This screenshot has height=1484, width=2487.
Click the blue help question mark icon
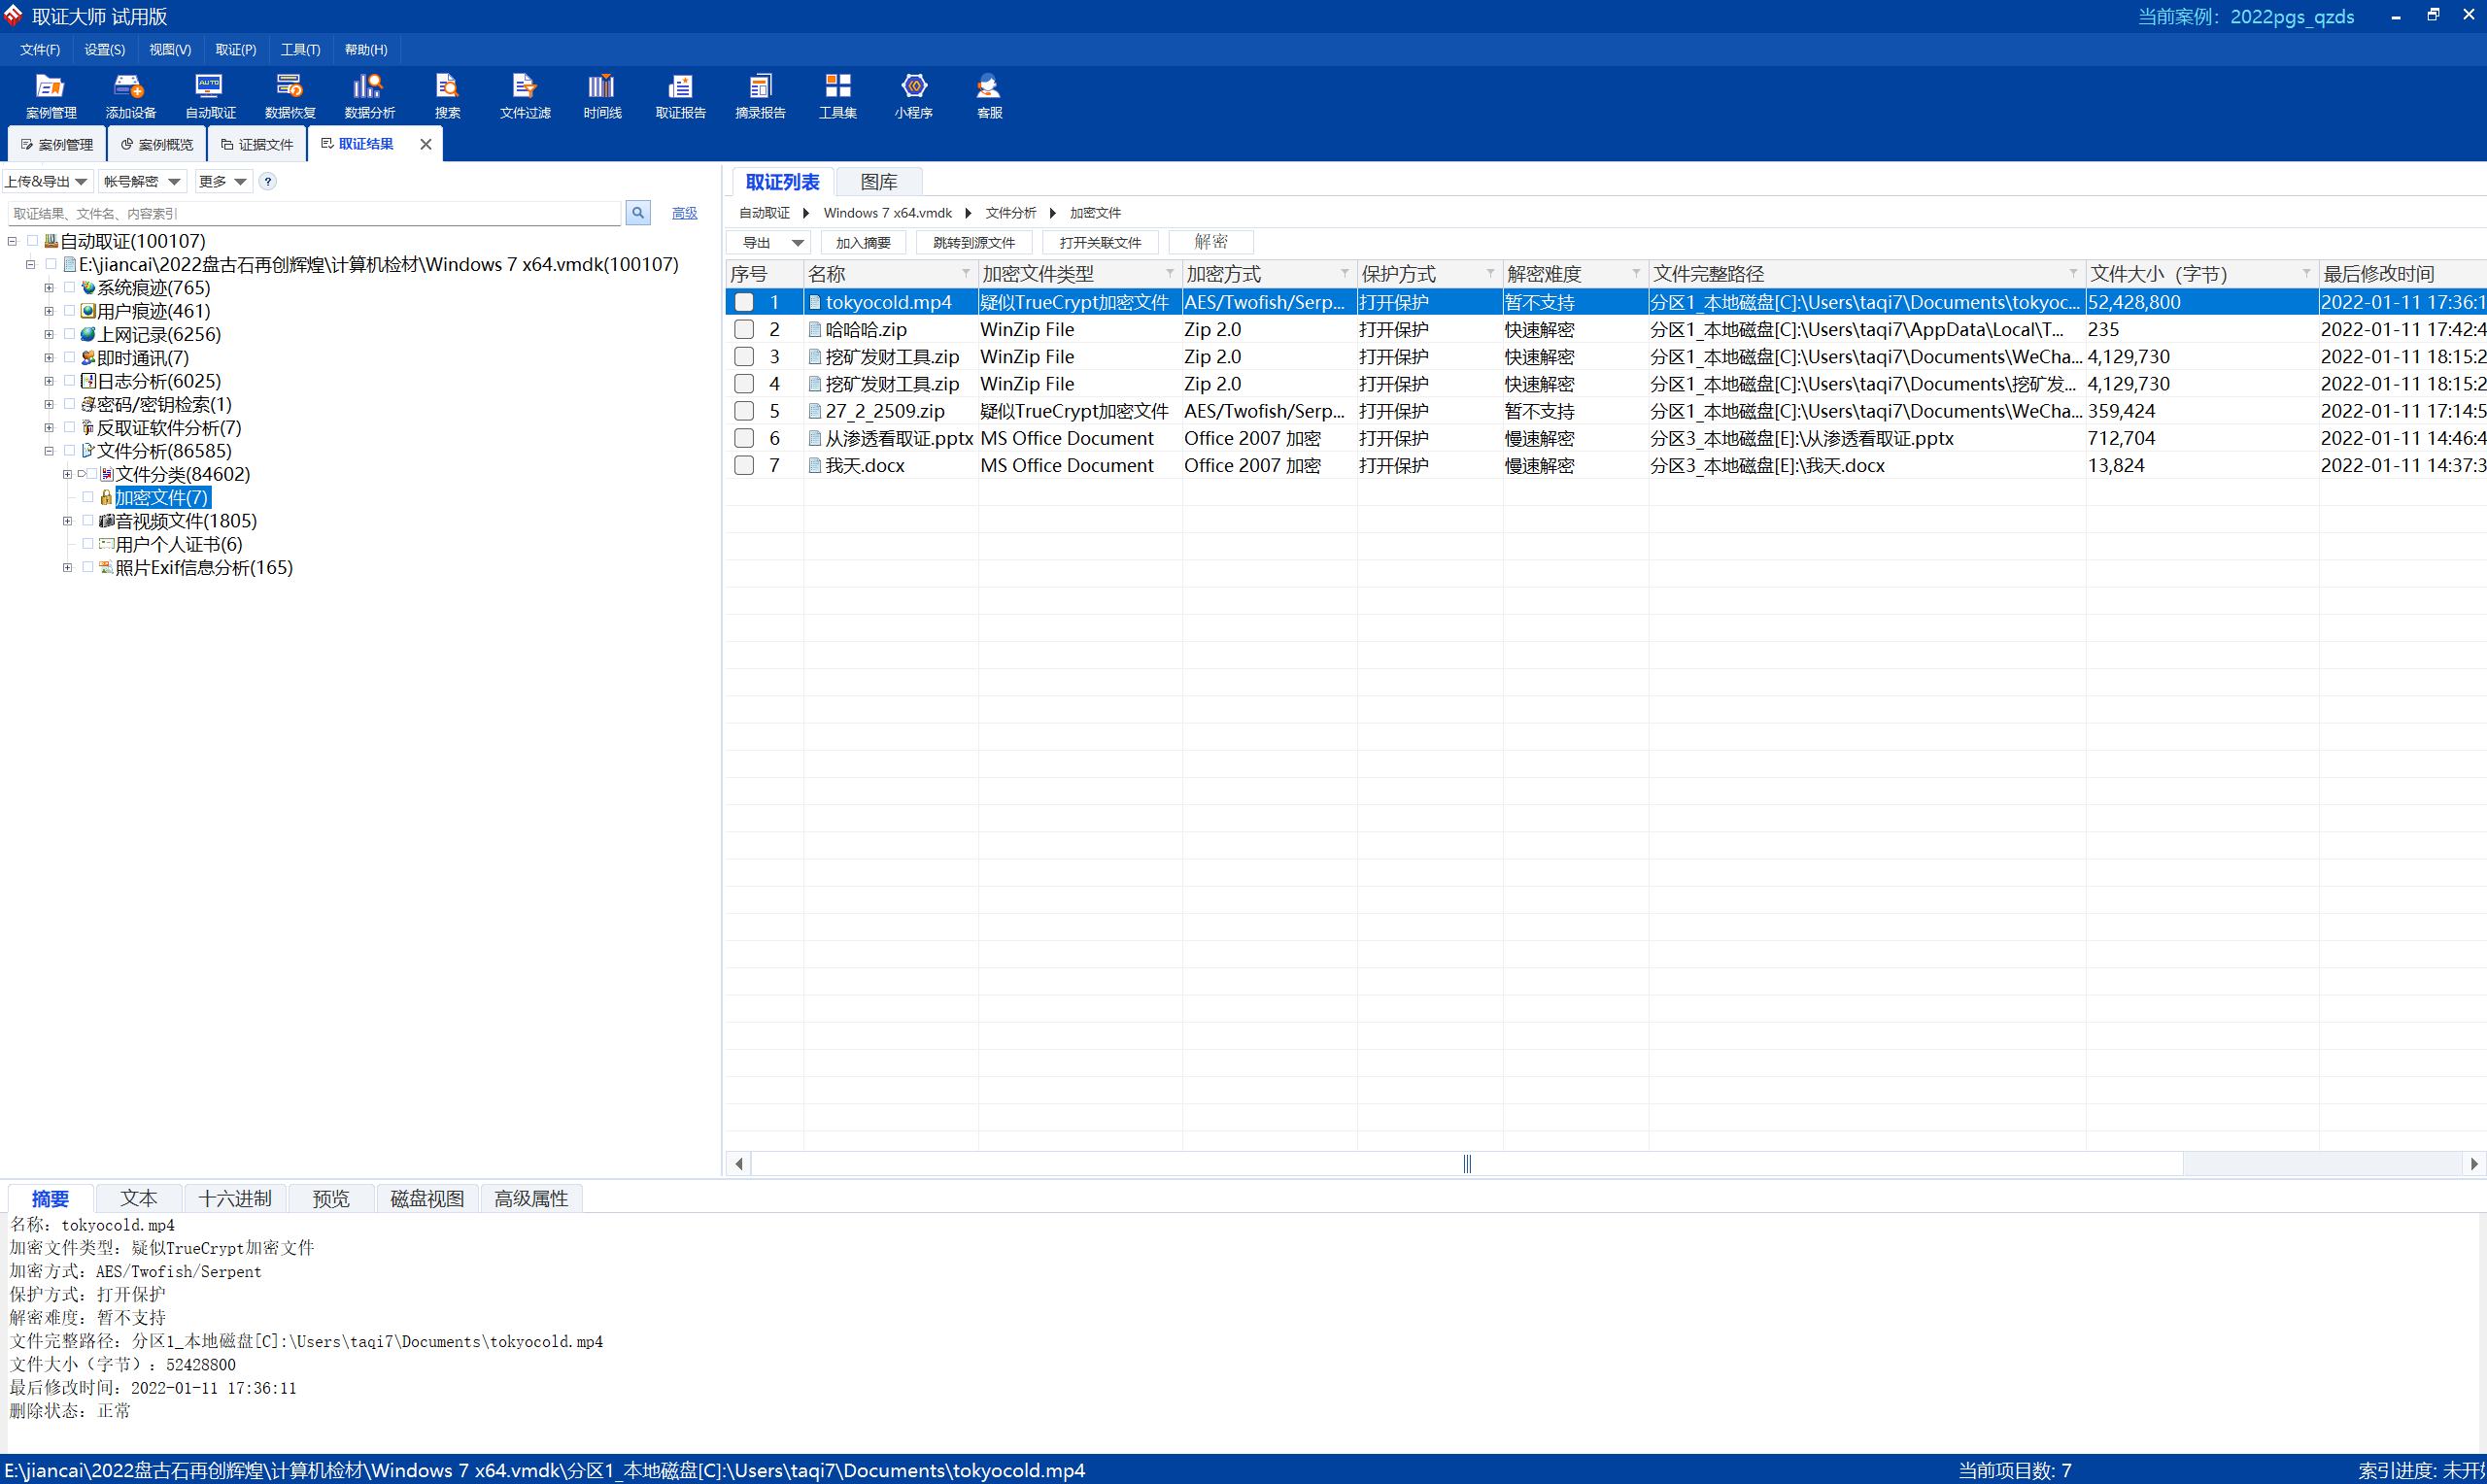[268, 181]
